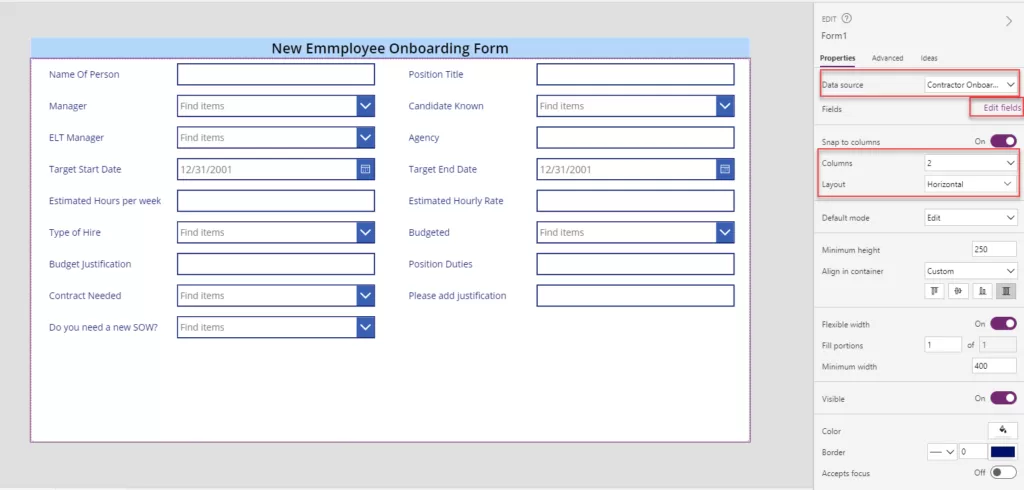Open the Target Start Date calendar picker
This screenshot has height=490, width=1024.
[x=365, y=170]
